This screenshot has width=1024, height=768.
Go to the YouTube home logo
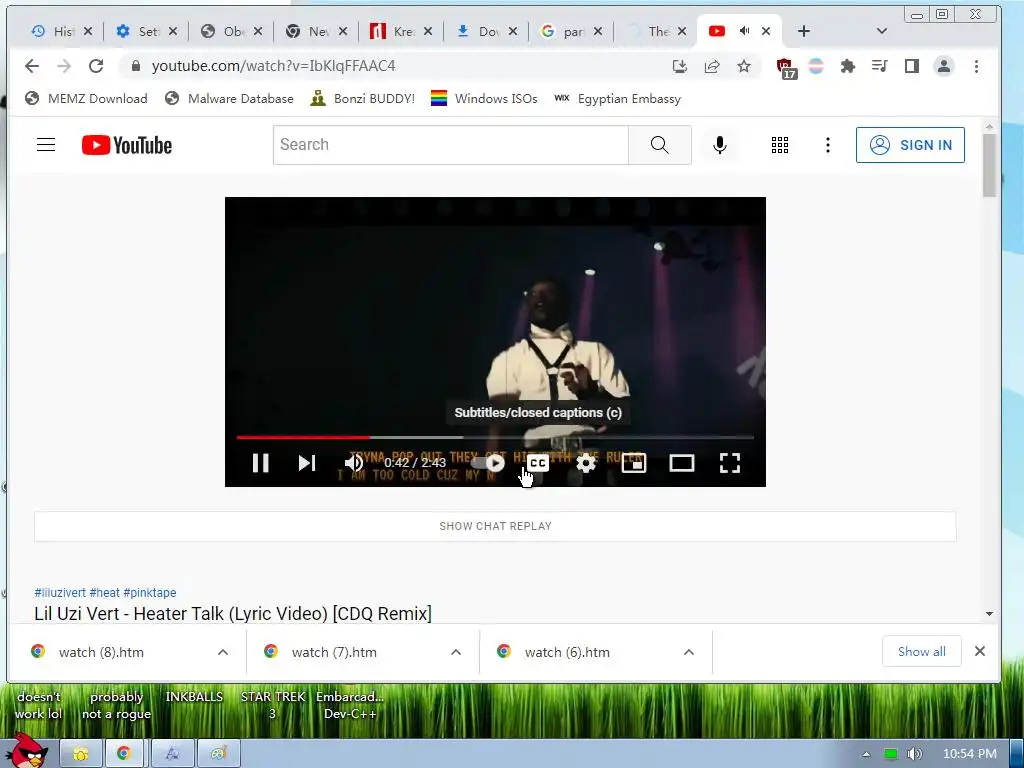127,145
